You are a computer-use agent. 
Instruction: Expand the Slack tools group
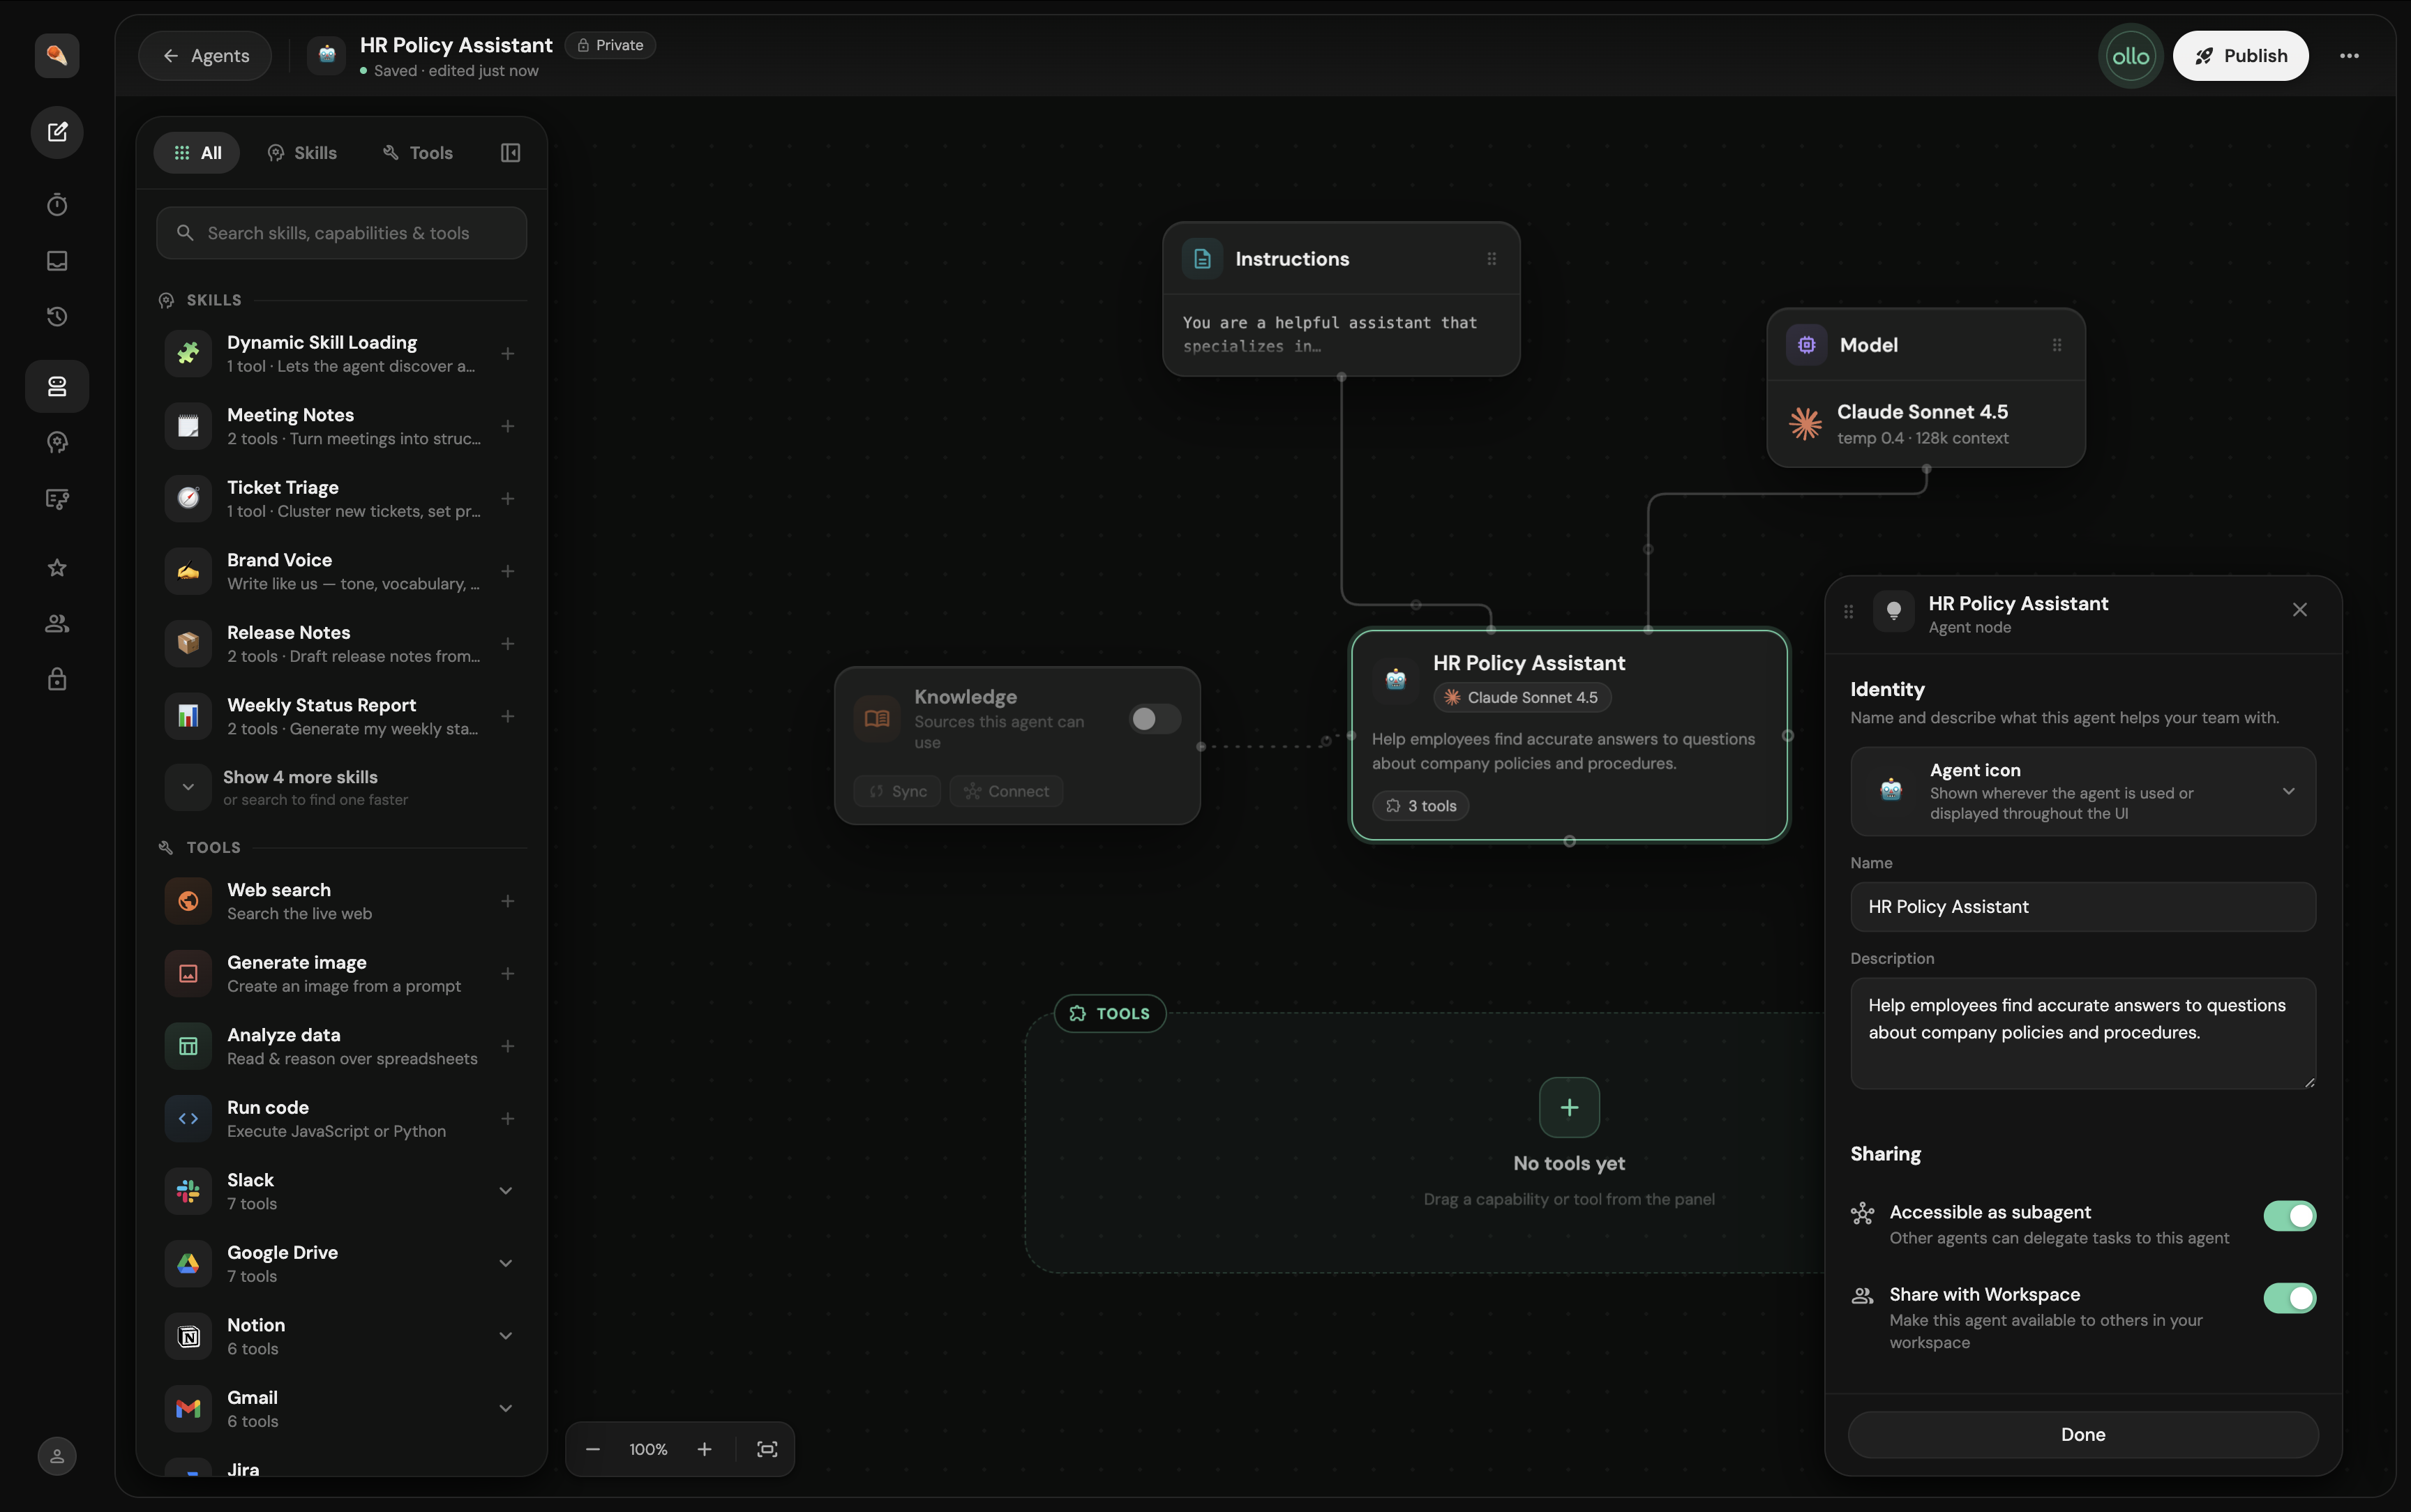pos(506,1191)
